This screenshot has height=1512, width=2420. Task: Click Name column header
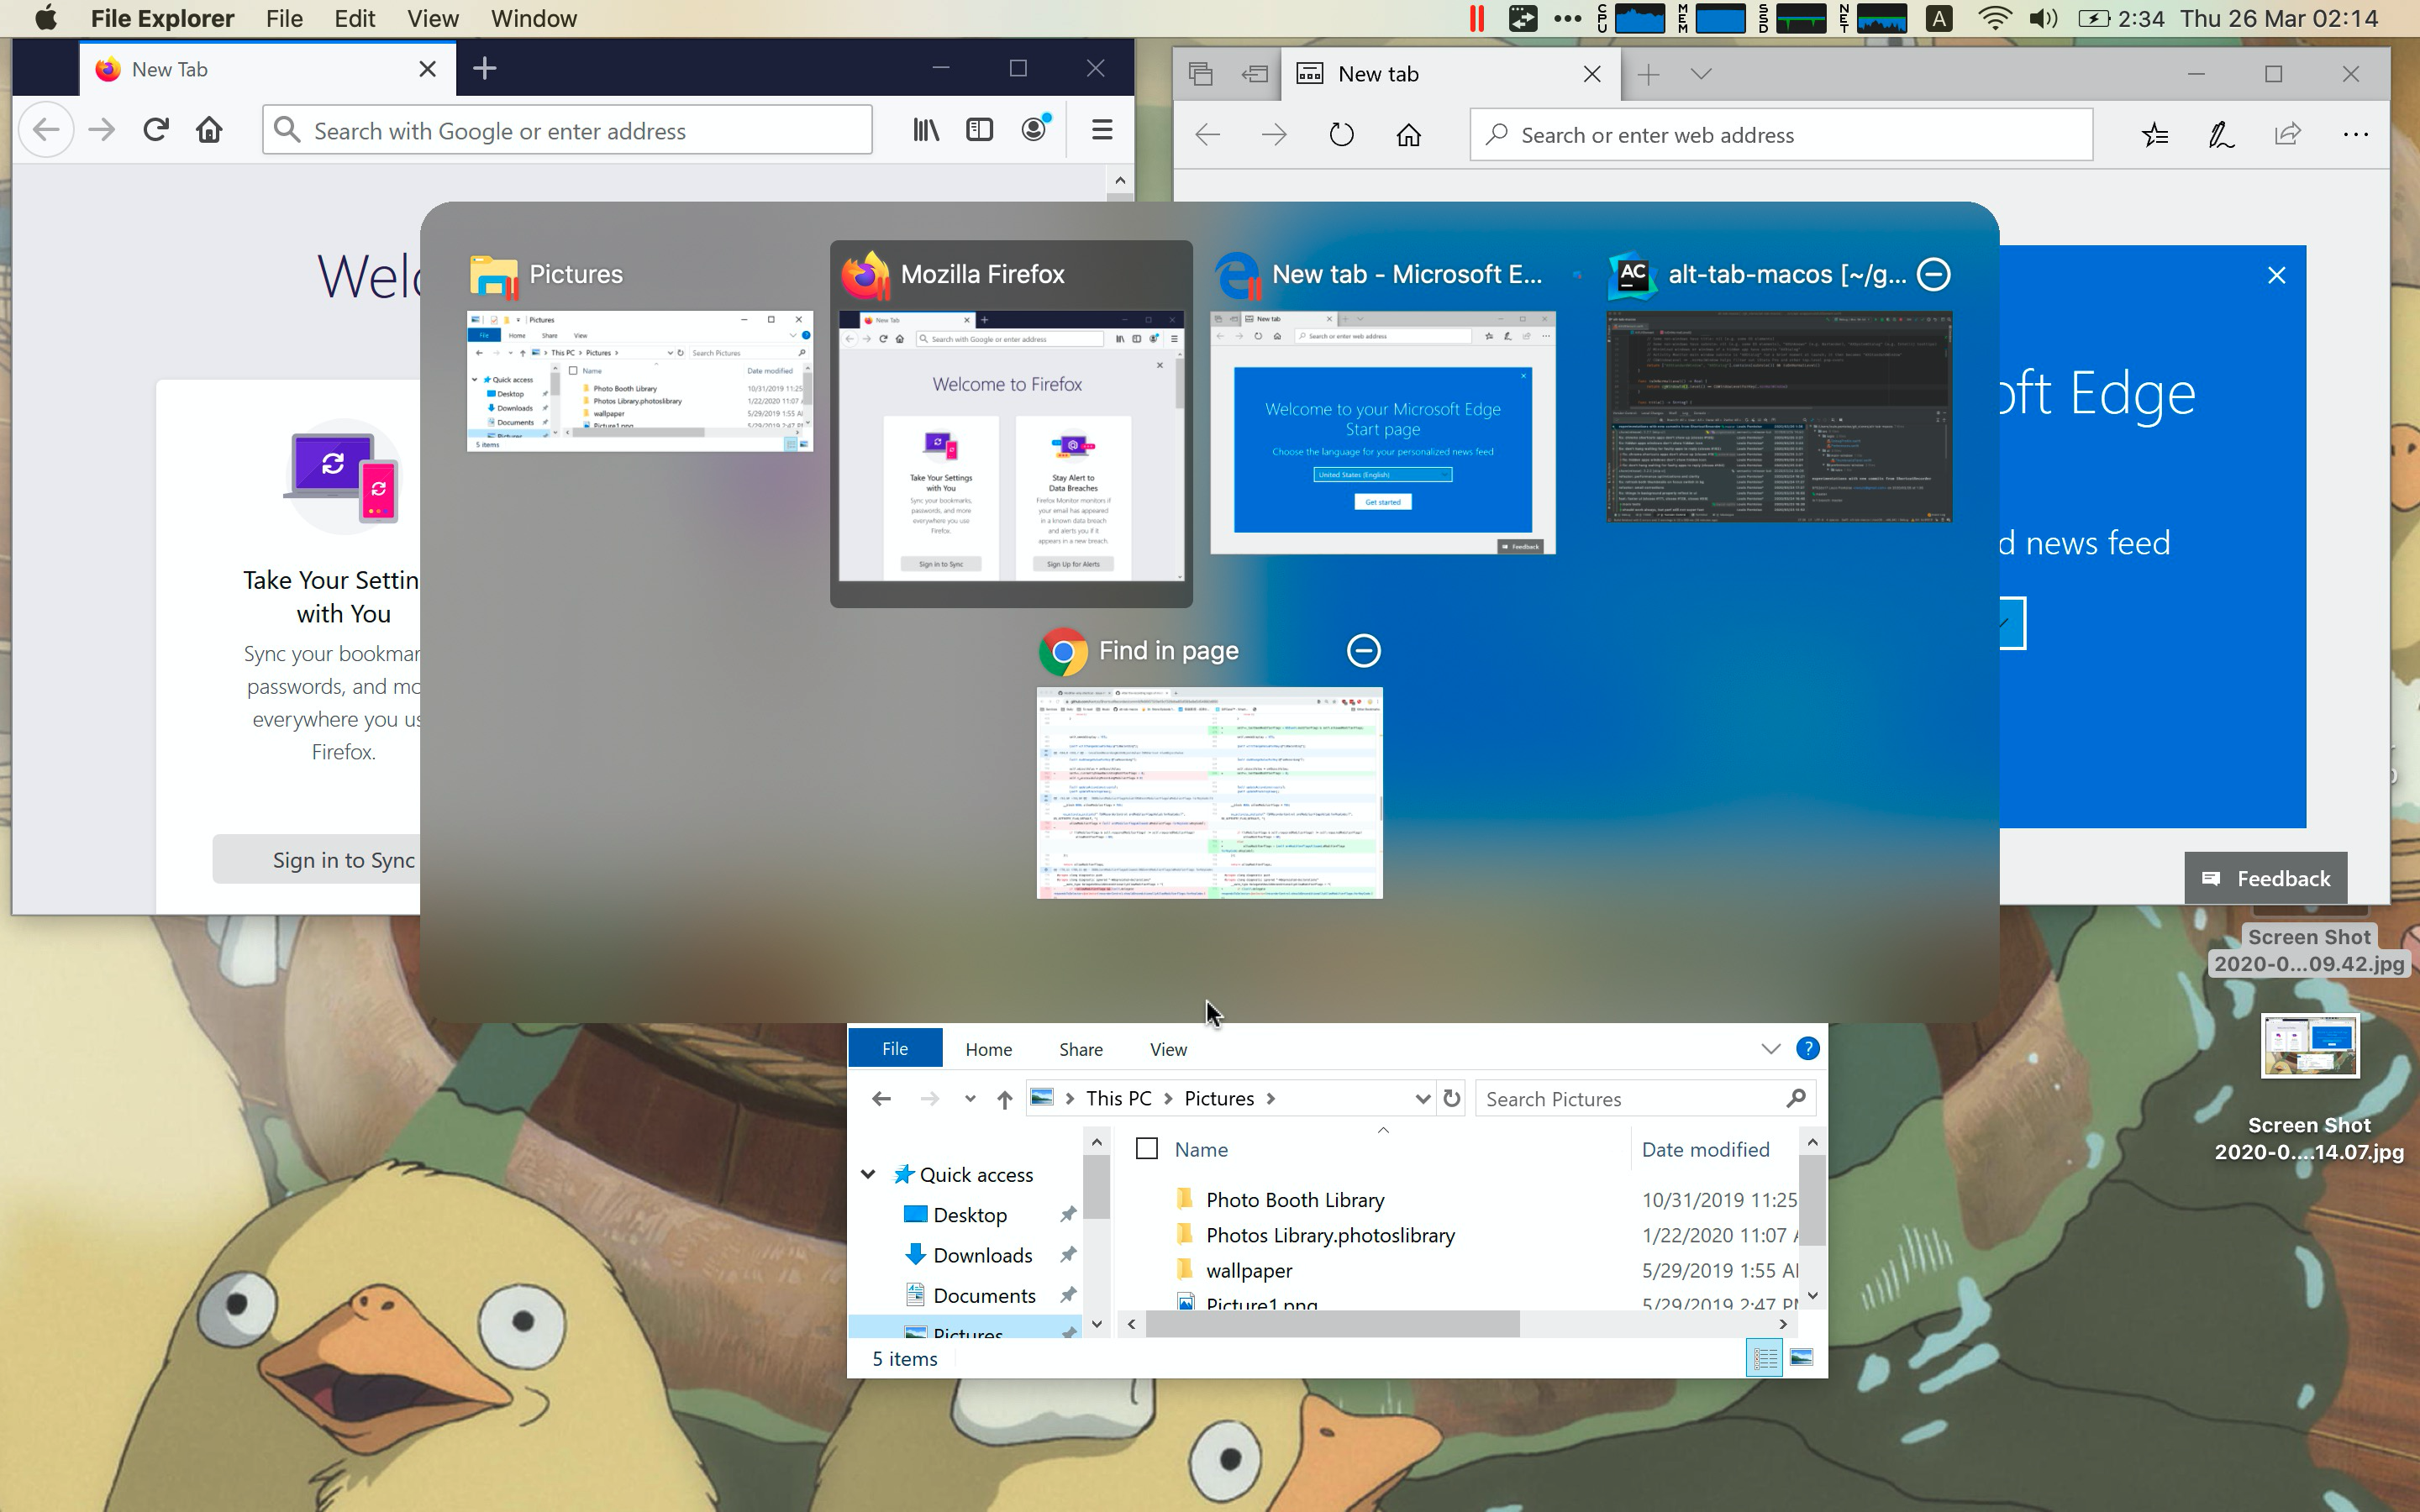click(1201, 1149)
